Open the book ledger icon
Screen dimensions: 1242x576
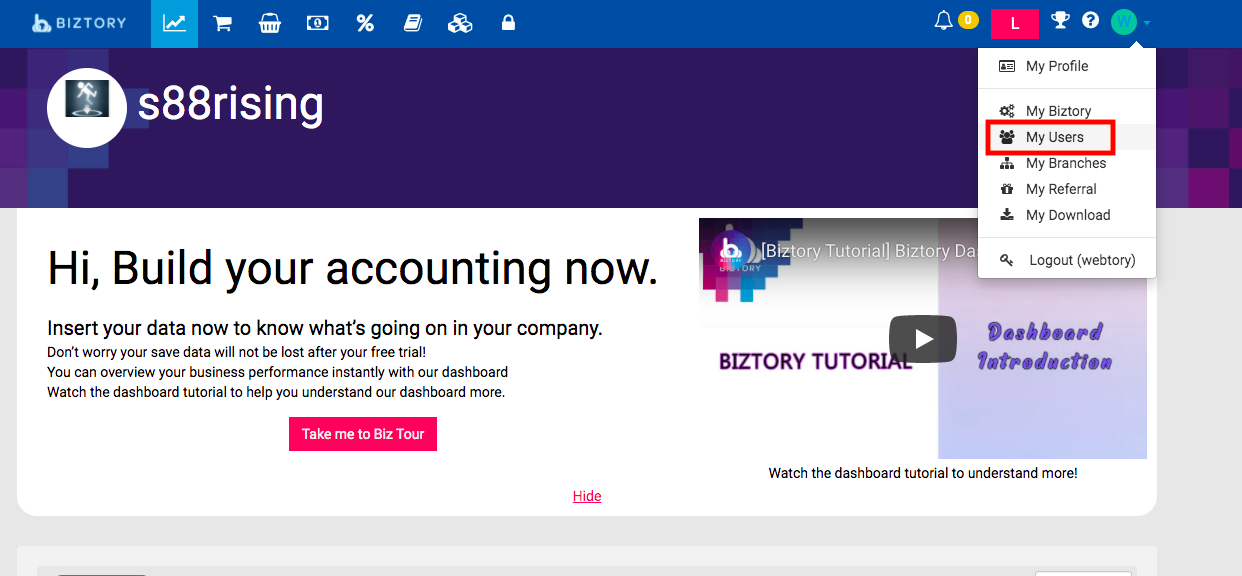pyautogui.click(x=412, y=23)
